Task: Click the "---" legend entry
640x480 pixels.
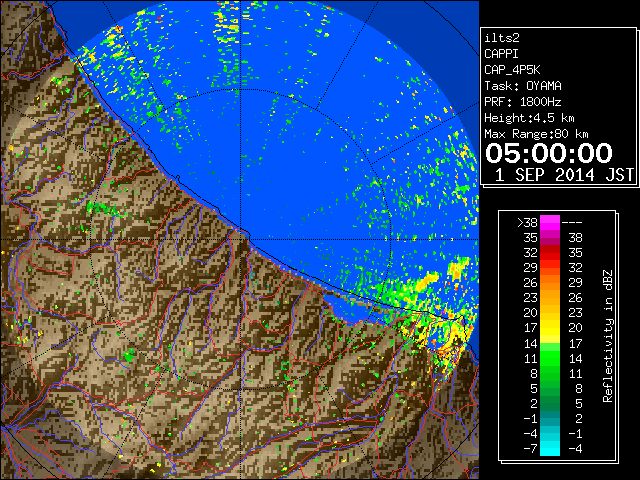Action: [572, 223]
